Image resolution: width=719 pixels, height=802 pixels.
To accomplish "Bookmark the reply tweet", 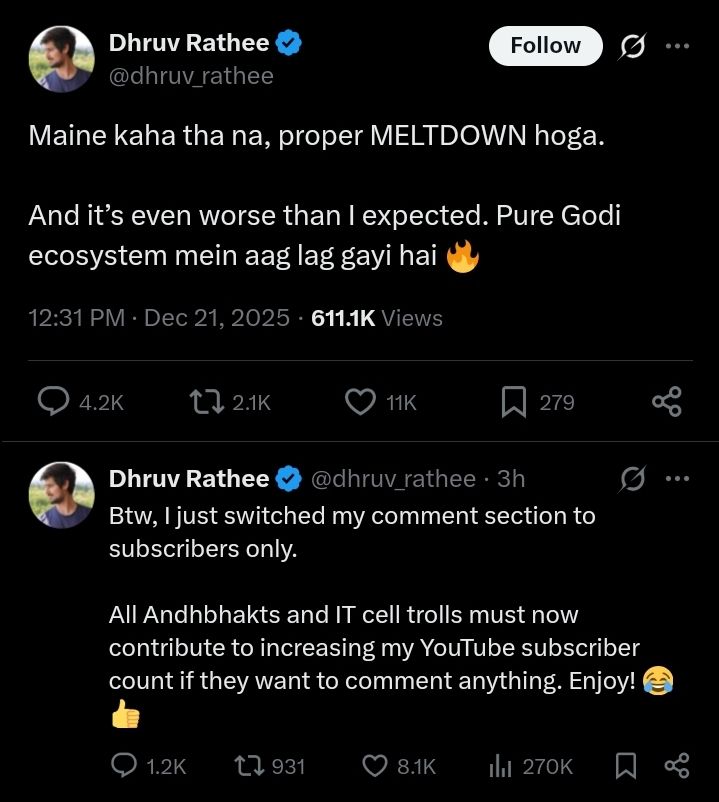I will 626,766.
